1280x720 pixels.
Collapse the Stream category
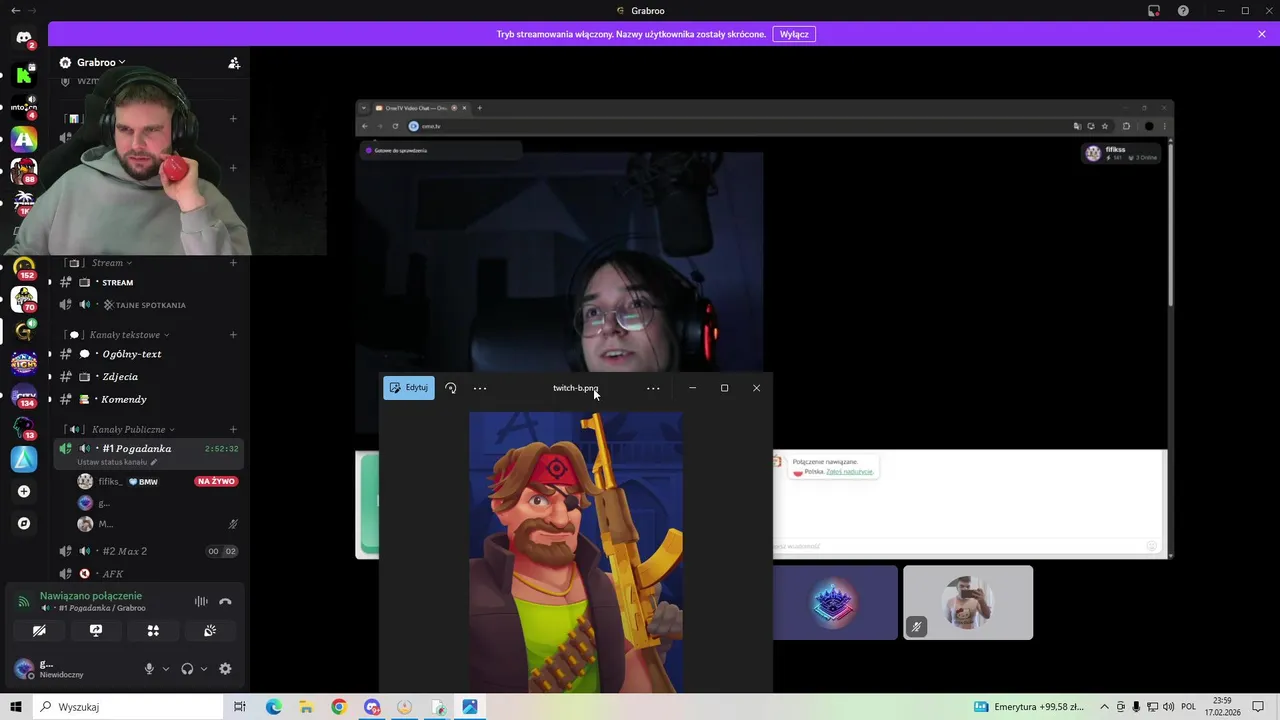tap(110, 263)
